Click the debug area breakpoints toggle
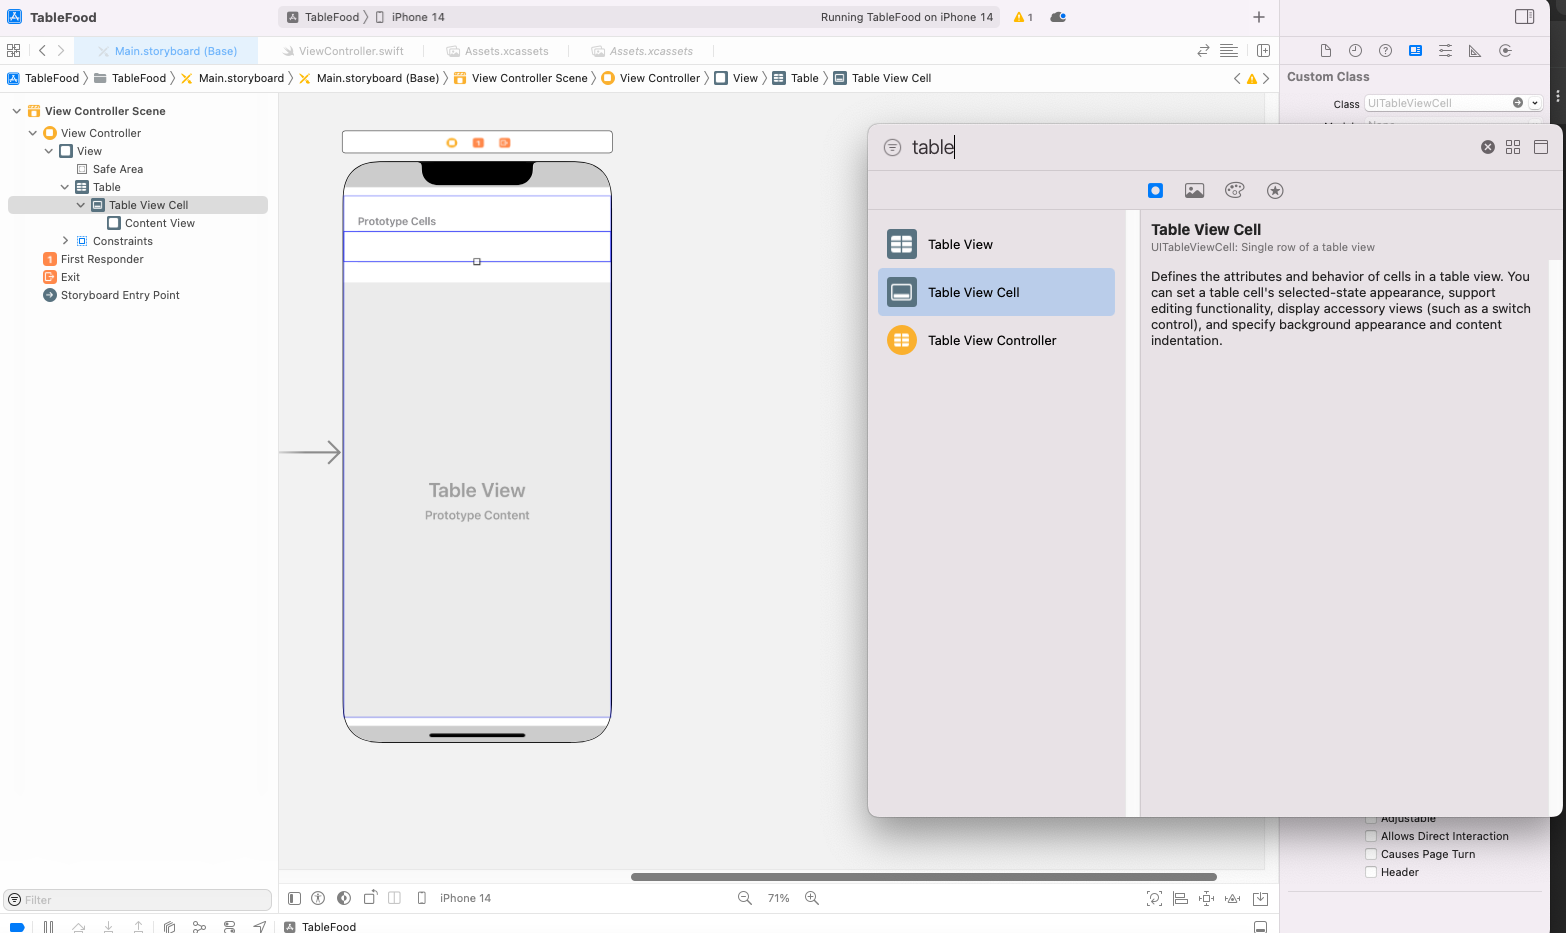 pos(16,927)
